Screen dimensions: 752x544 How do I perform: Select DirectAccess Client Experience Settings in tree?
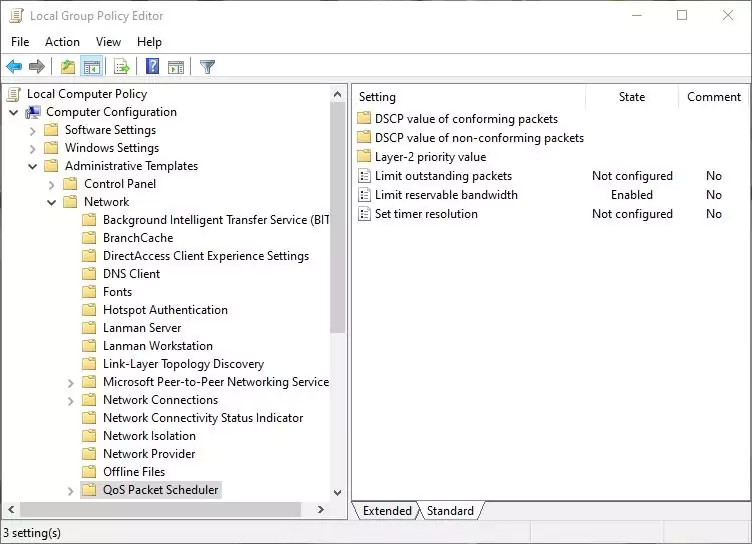coord(206,256)
